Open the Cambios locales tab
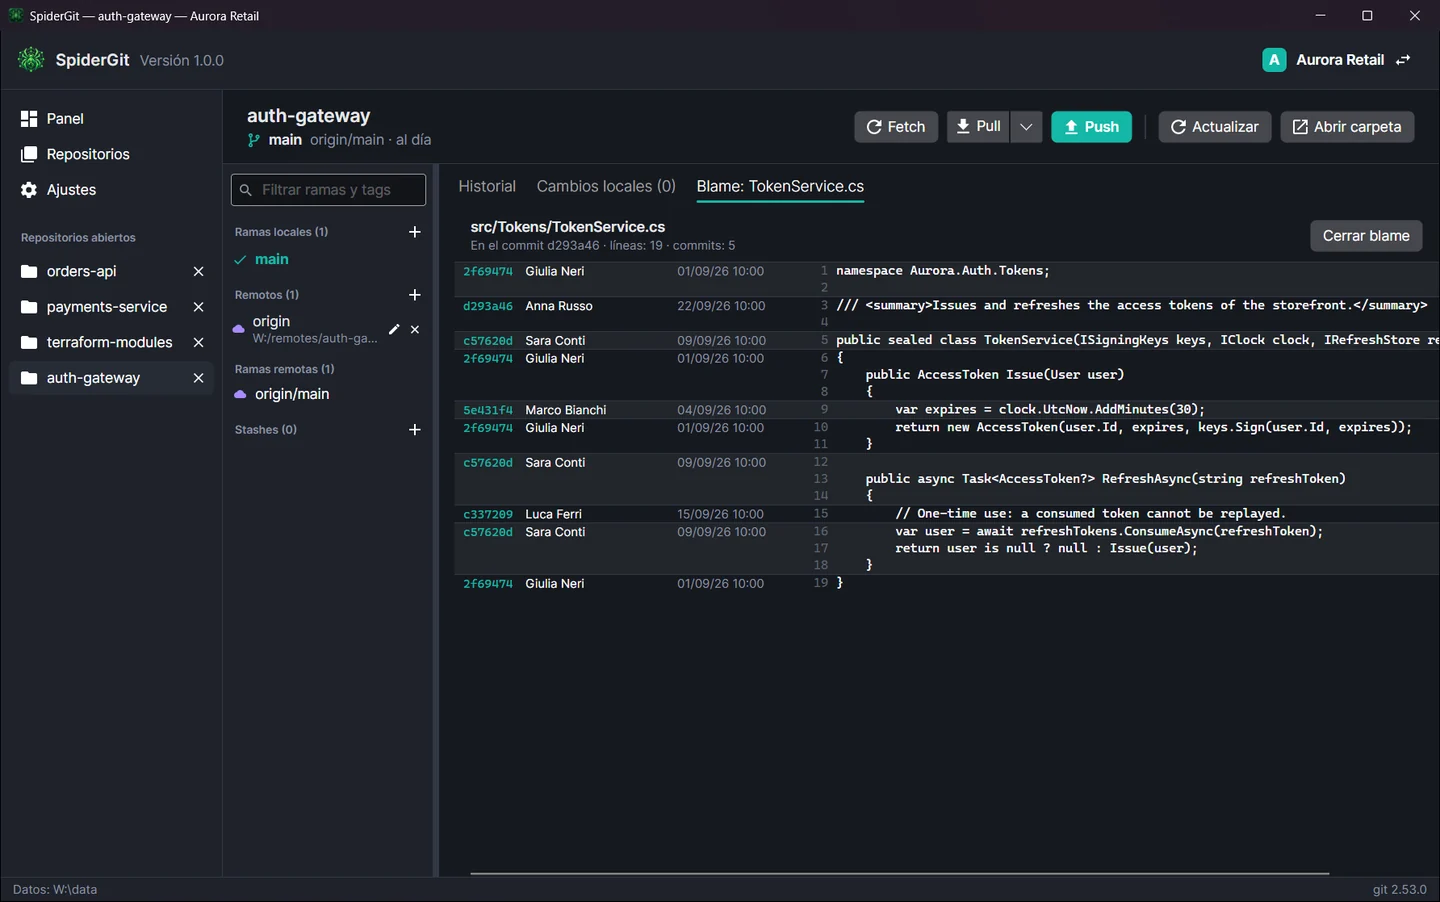The height and width of the screenshot is (902, 1440). [606, 186]
